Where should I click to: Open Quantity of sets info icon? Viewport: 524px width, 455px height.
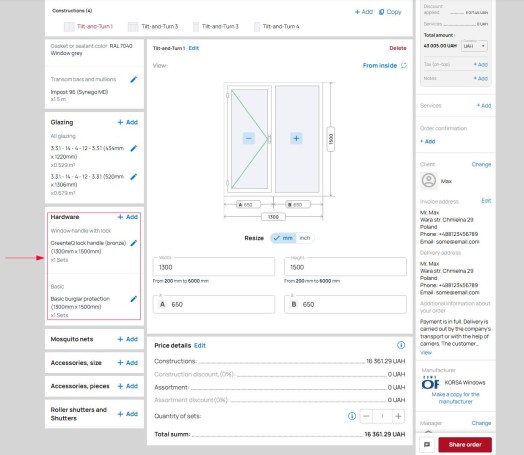tap(352, 416)
